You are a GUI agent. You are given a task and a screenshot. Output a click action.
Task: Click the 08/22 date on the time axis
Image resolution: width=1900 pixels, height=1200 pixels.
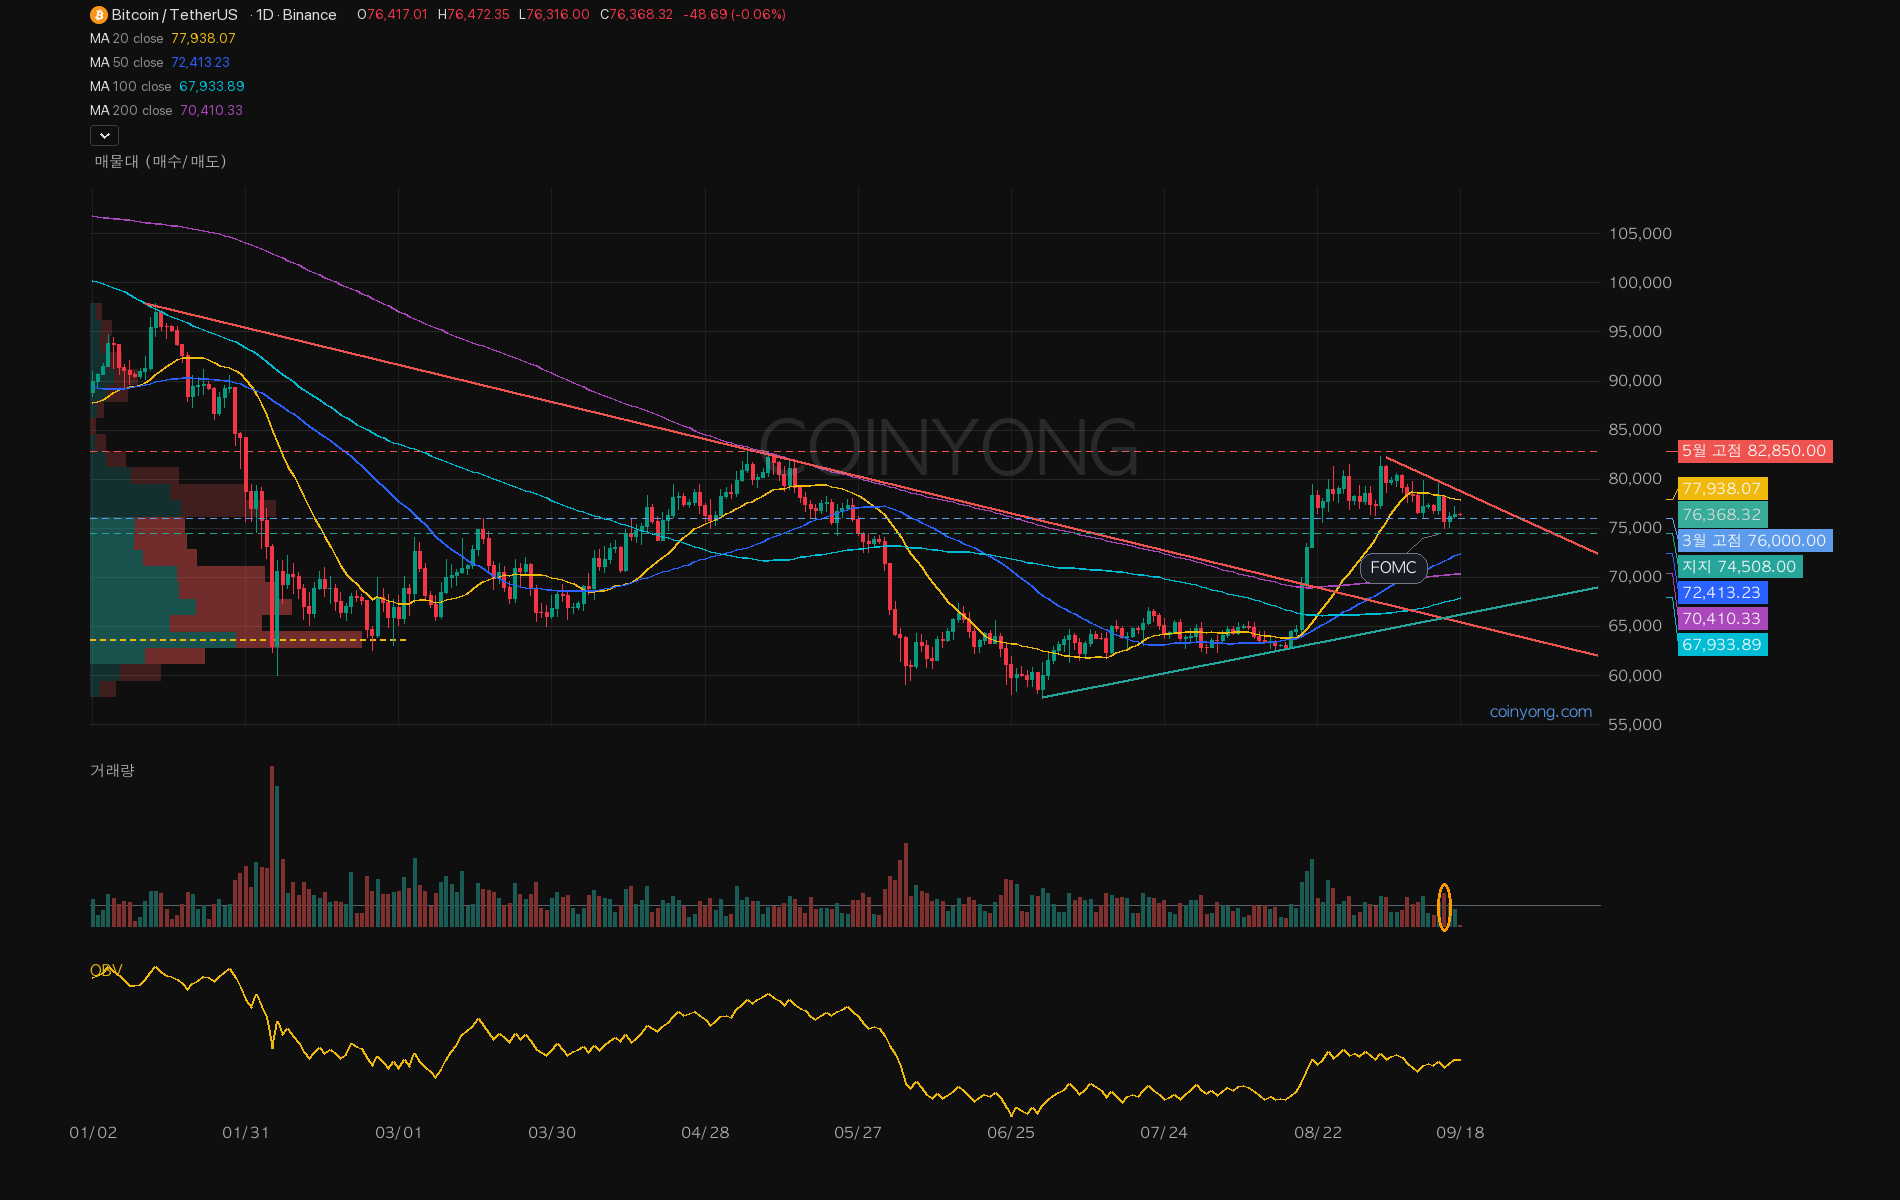[x=1318, y=1133]
